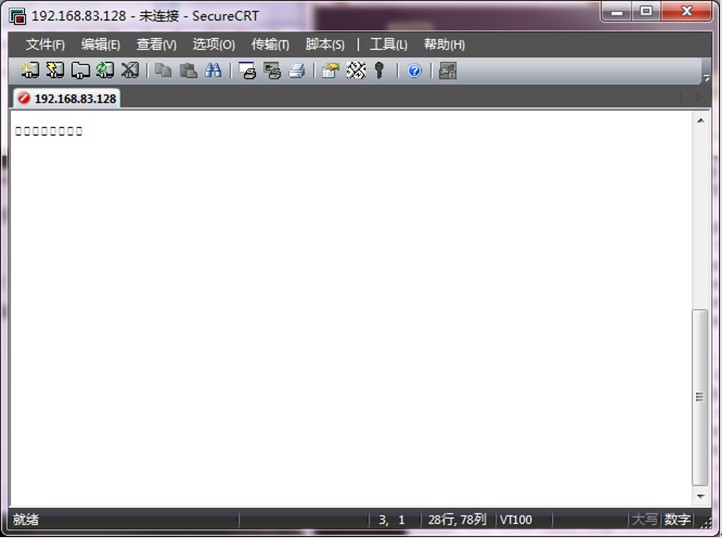Click the Connect in Tab folder icon
Image resolution: width=722 pixels, height=538 pixels.
pos(80,70)
